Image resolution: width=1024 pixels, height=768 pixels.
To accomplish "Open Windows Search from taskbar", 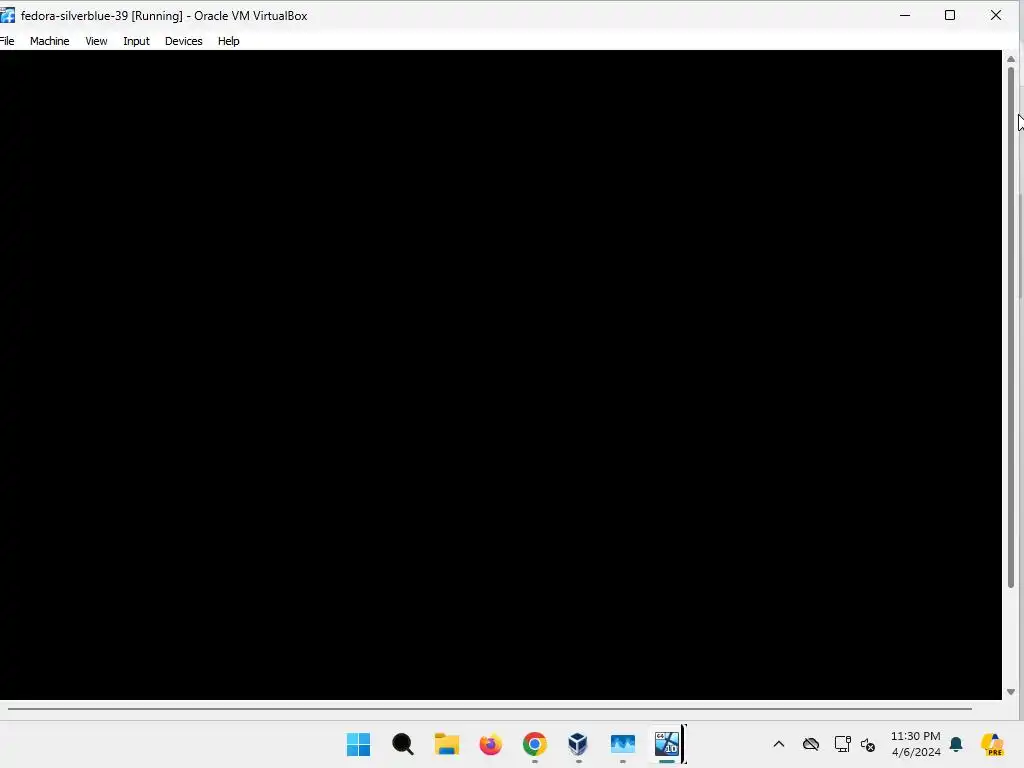I will 403,744.
